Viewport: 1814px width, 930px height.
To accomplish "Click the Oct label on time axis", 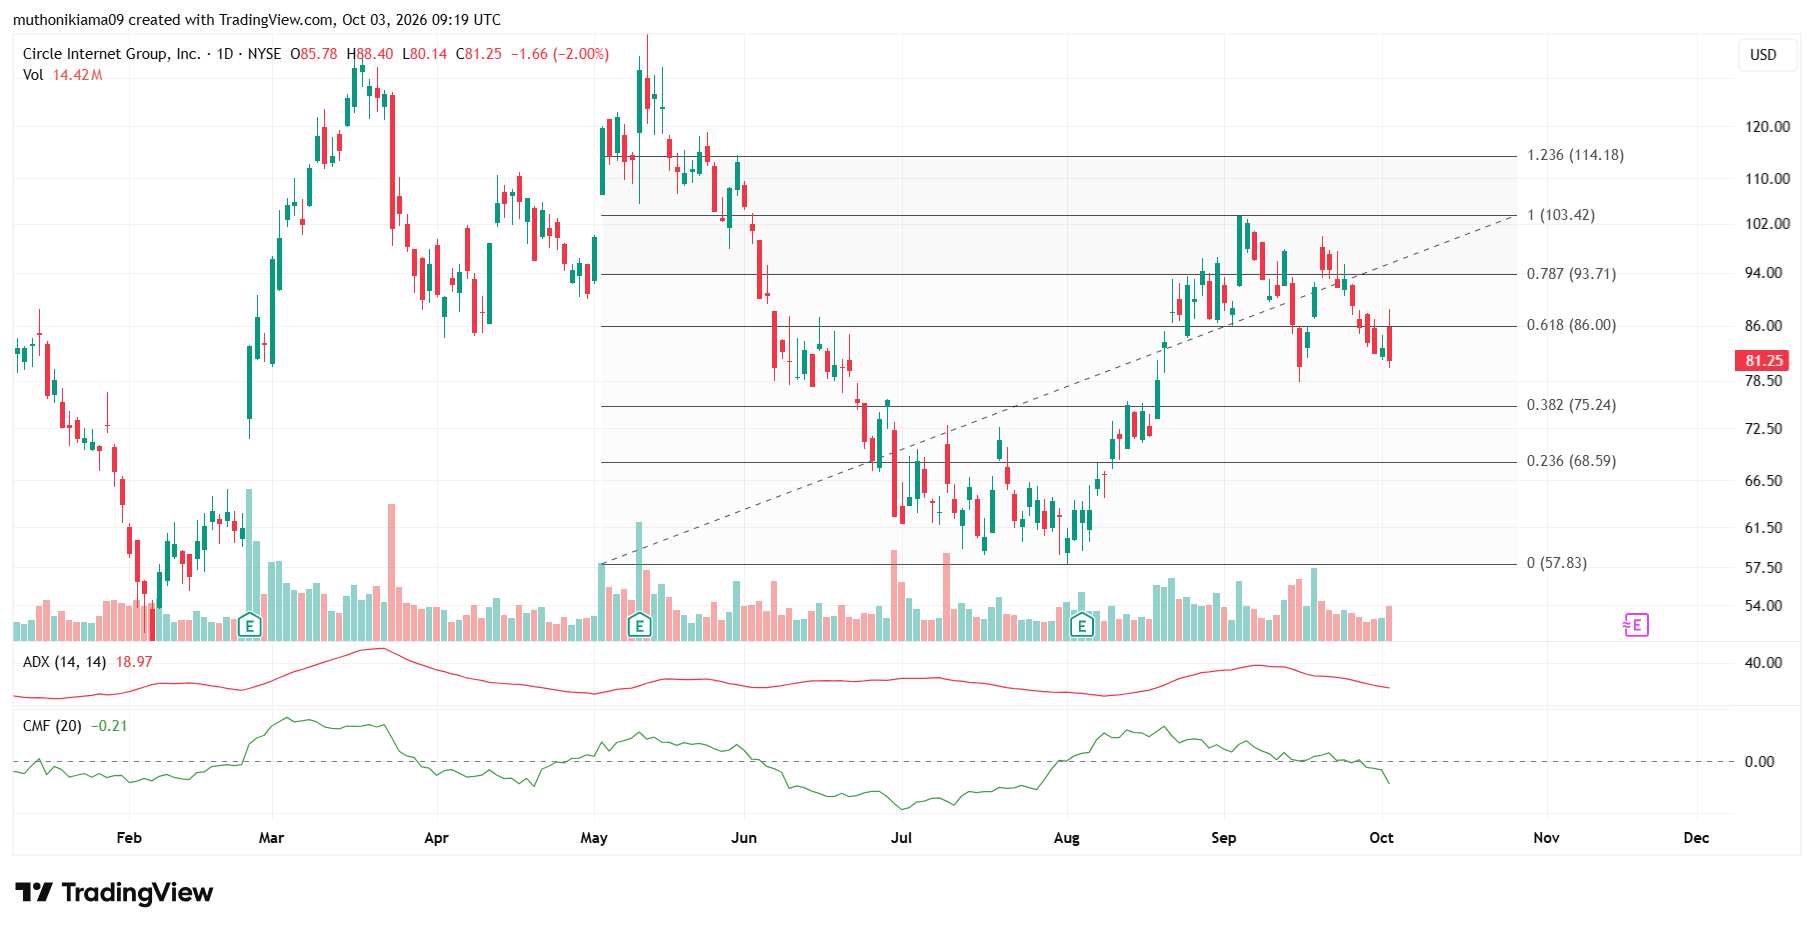I will tap(1381, 838).
